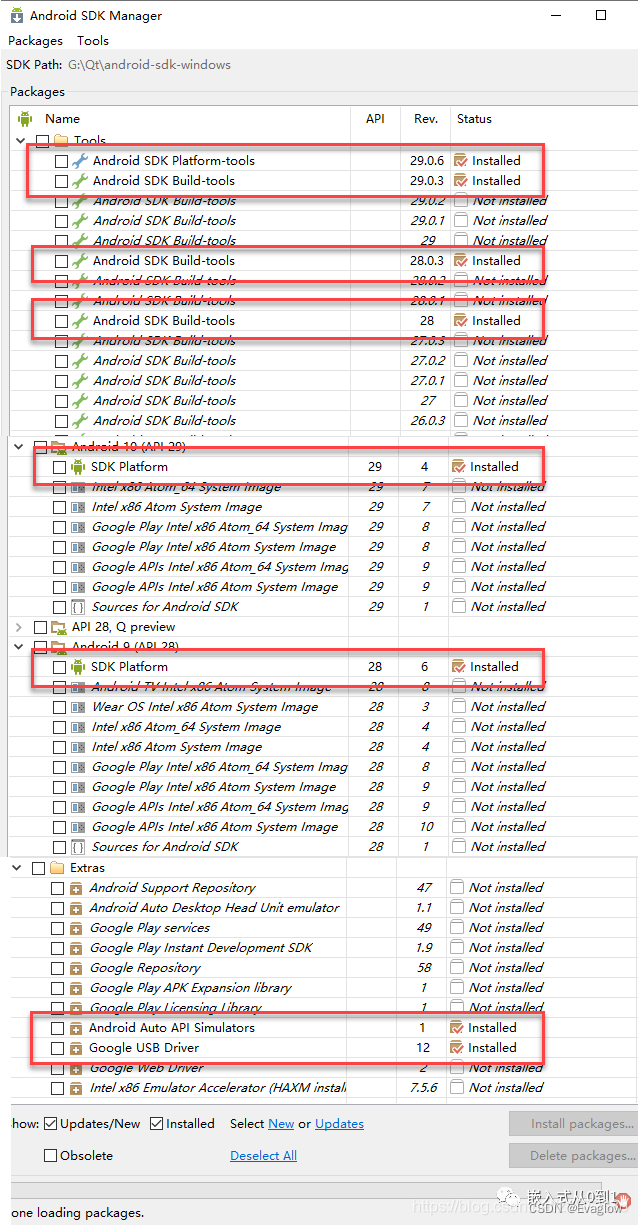Click the Intel x86 Atom System Image icon (API 29, Rev. 7)

[x=78, y=506]
